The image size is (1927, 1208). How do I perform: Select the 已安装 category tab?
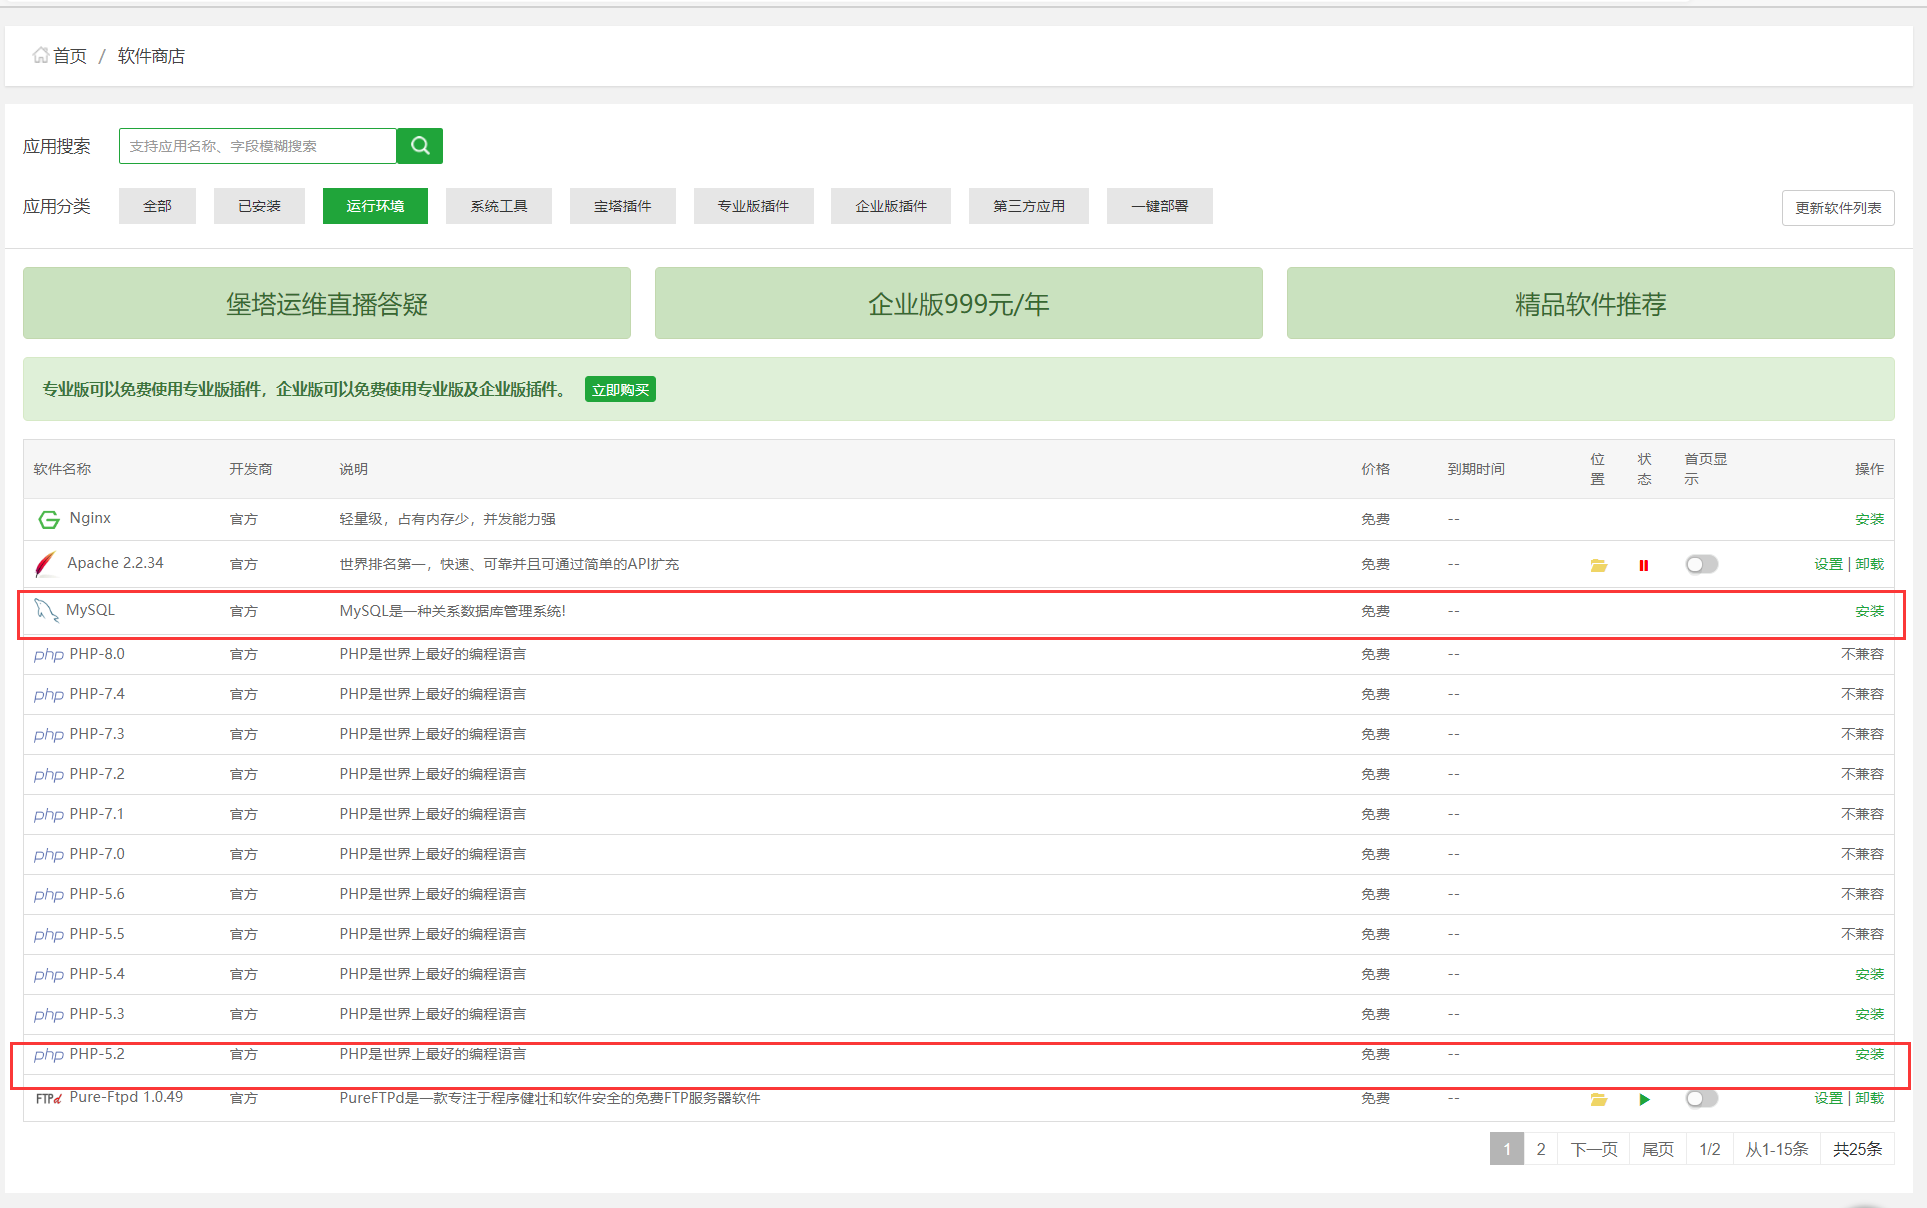pos(259,206)
